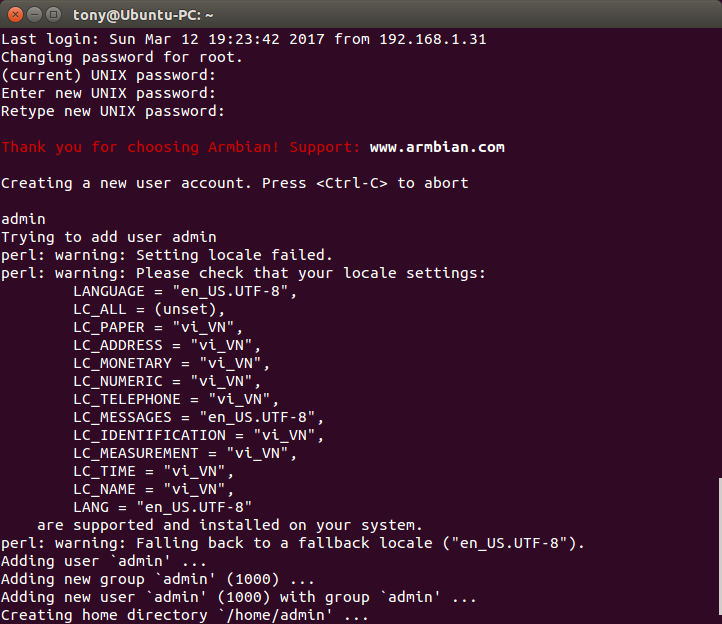Click the LC_ALL = (unset) line
Screen dimensions: 722x624
(149, 309)
